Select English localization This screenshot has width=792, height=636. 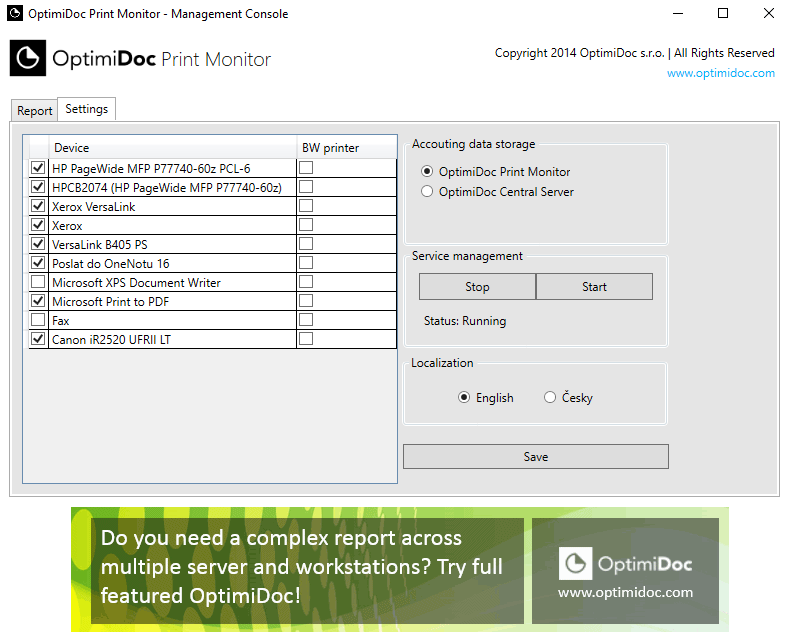[464, 398]
